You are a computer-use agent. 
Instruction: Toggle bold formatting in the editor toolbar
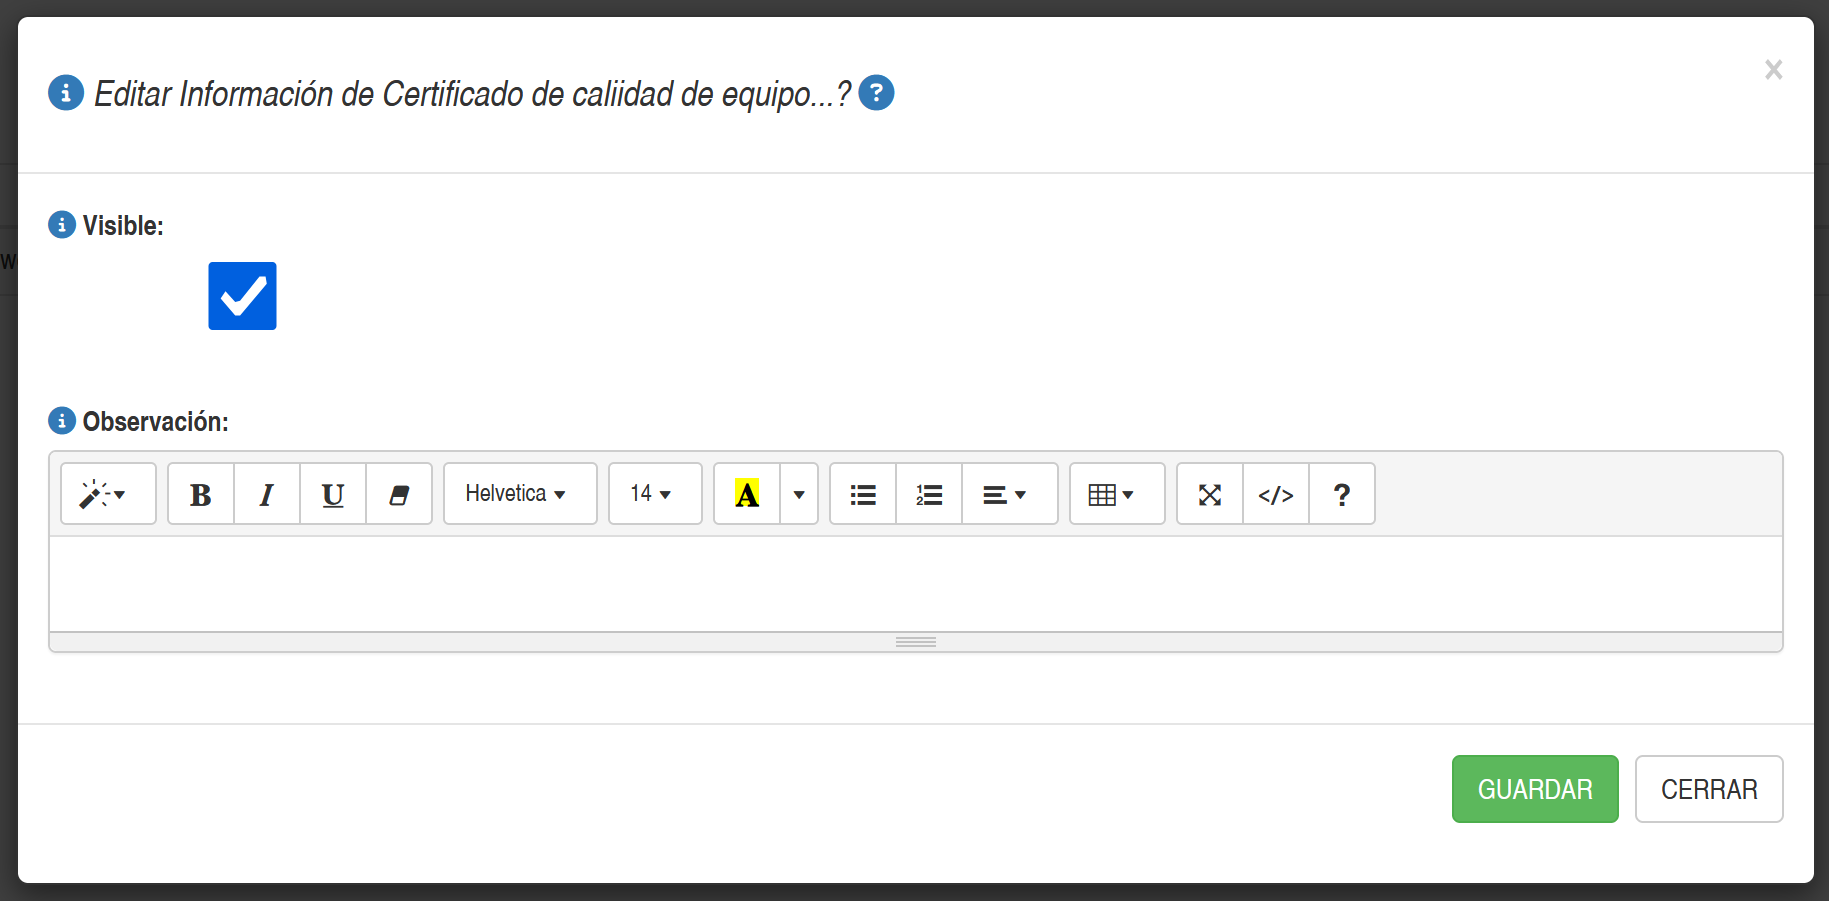coord(201,494)
